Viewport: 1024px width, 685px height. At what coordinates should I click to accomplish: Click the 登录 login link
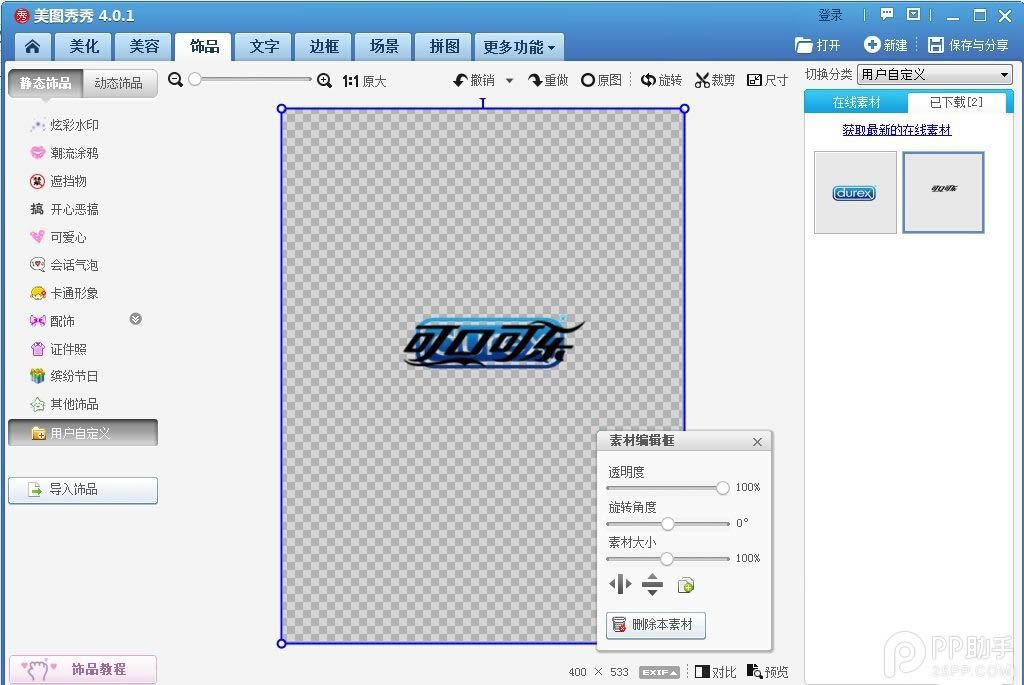(830, 15)
